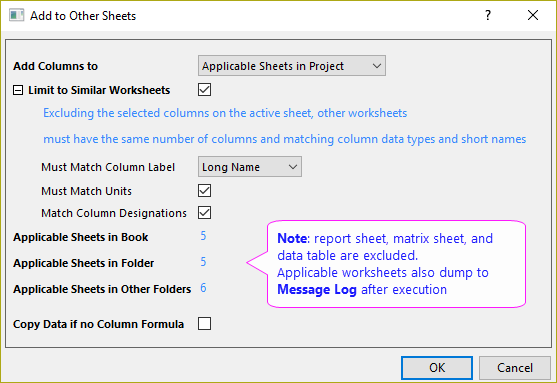
Task: Click the 'Excluding the selected columns' hint text
Action: [225, 113]
